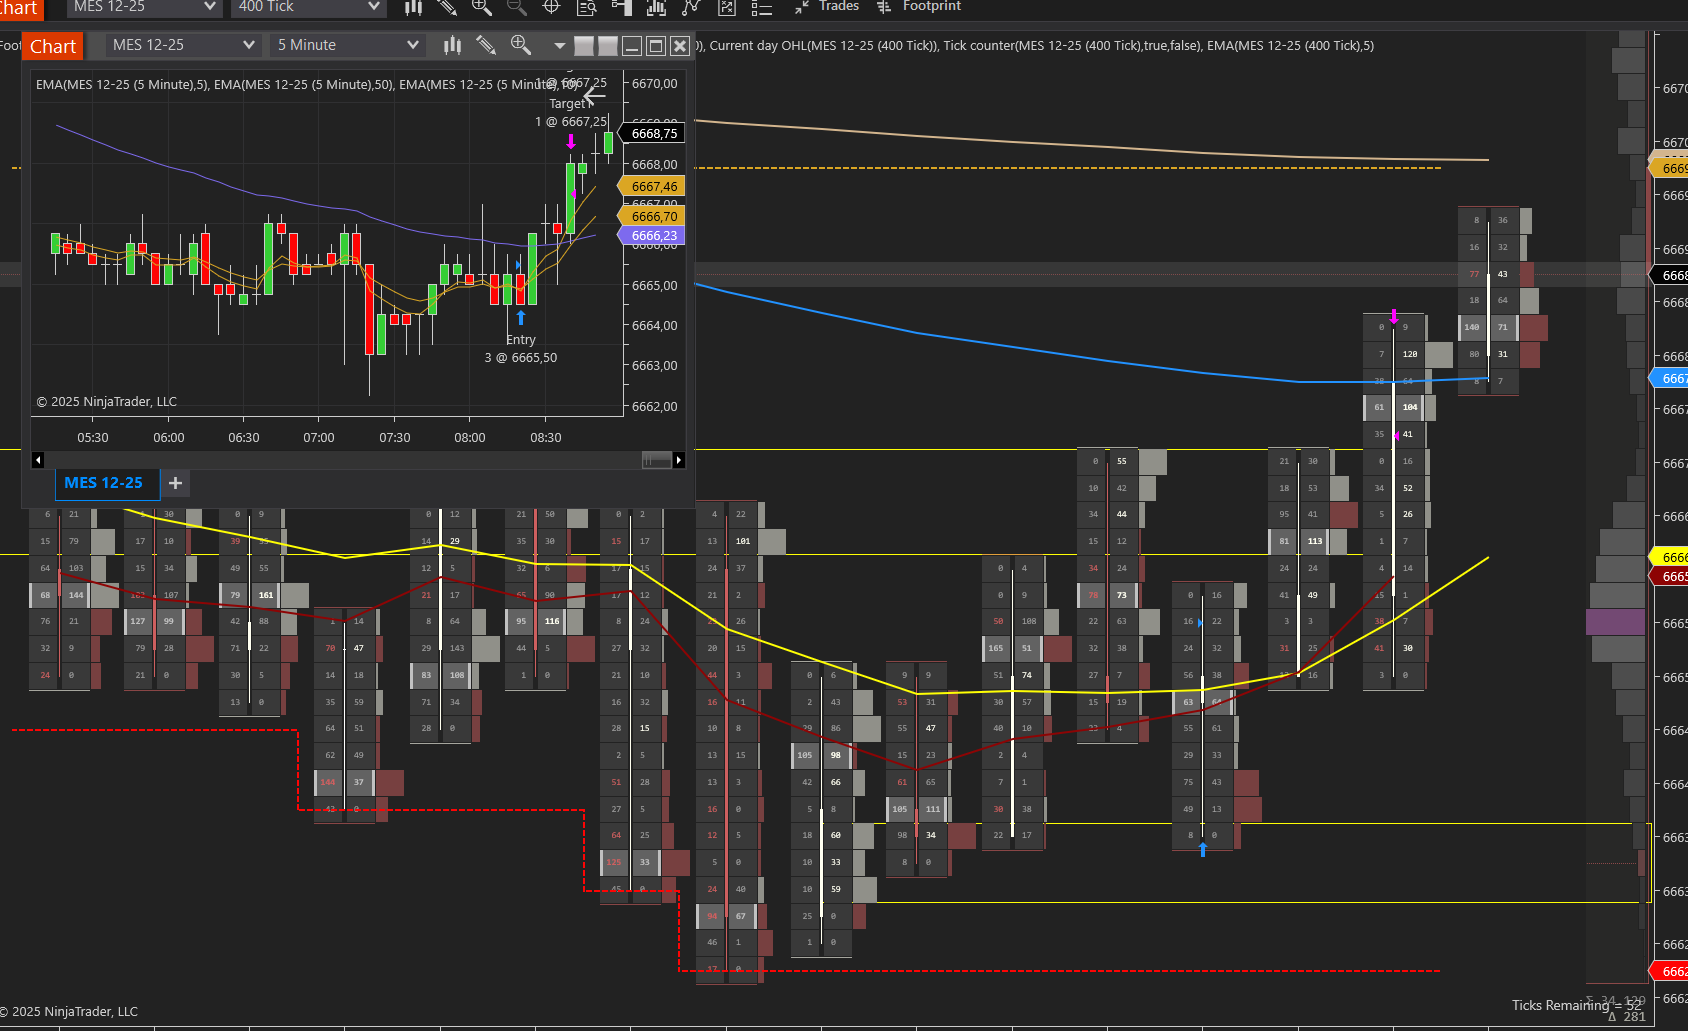
Task: Open the bar type icon in the main toolbar
Action: click(x=413, y=7)
